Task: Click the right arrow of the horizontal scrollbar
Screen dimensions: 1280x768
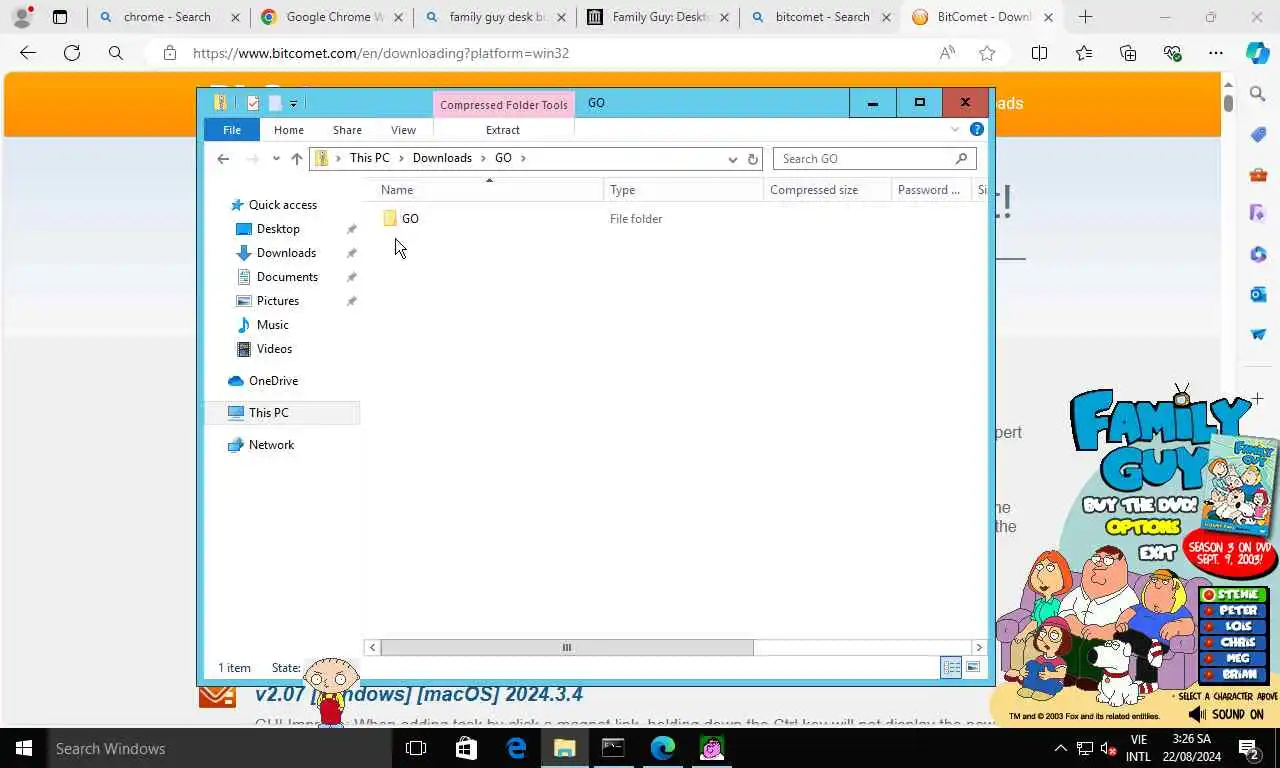Action: (x=979, y=647)
